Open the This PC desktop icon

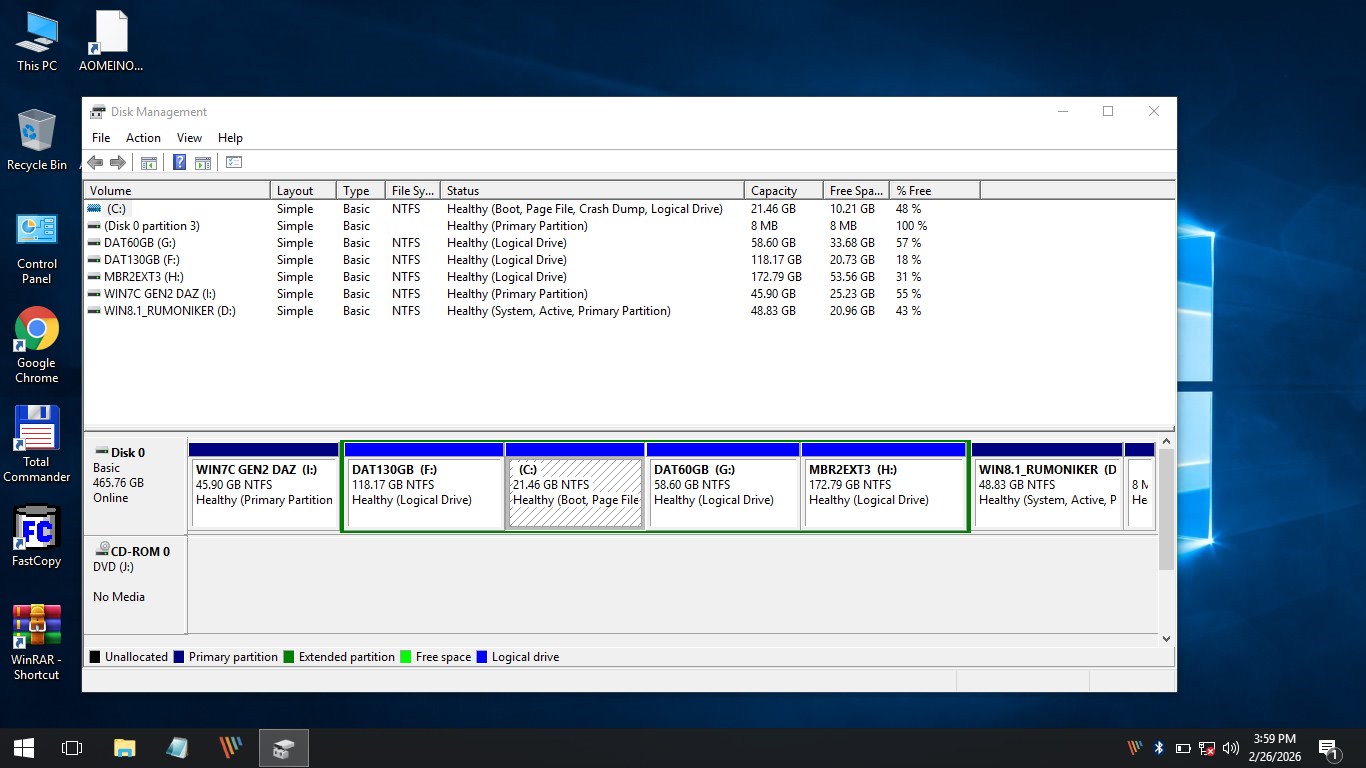(37, 41)
